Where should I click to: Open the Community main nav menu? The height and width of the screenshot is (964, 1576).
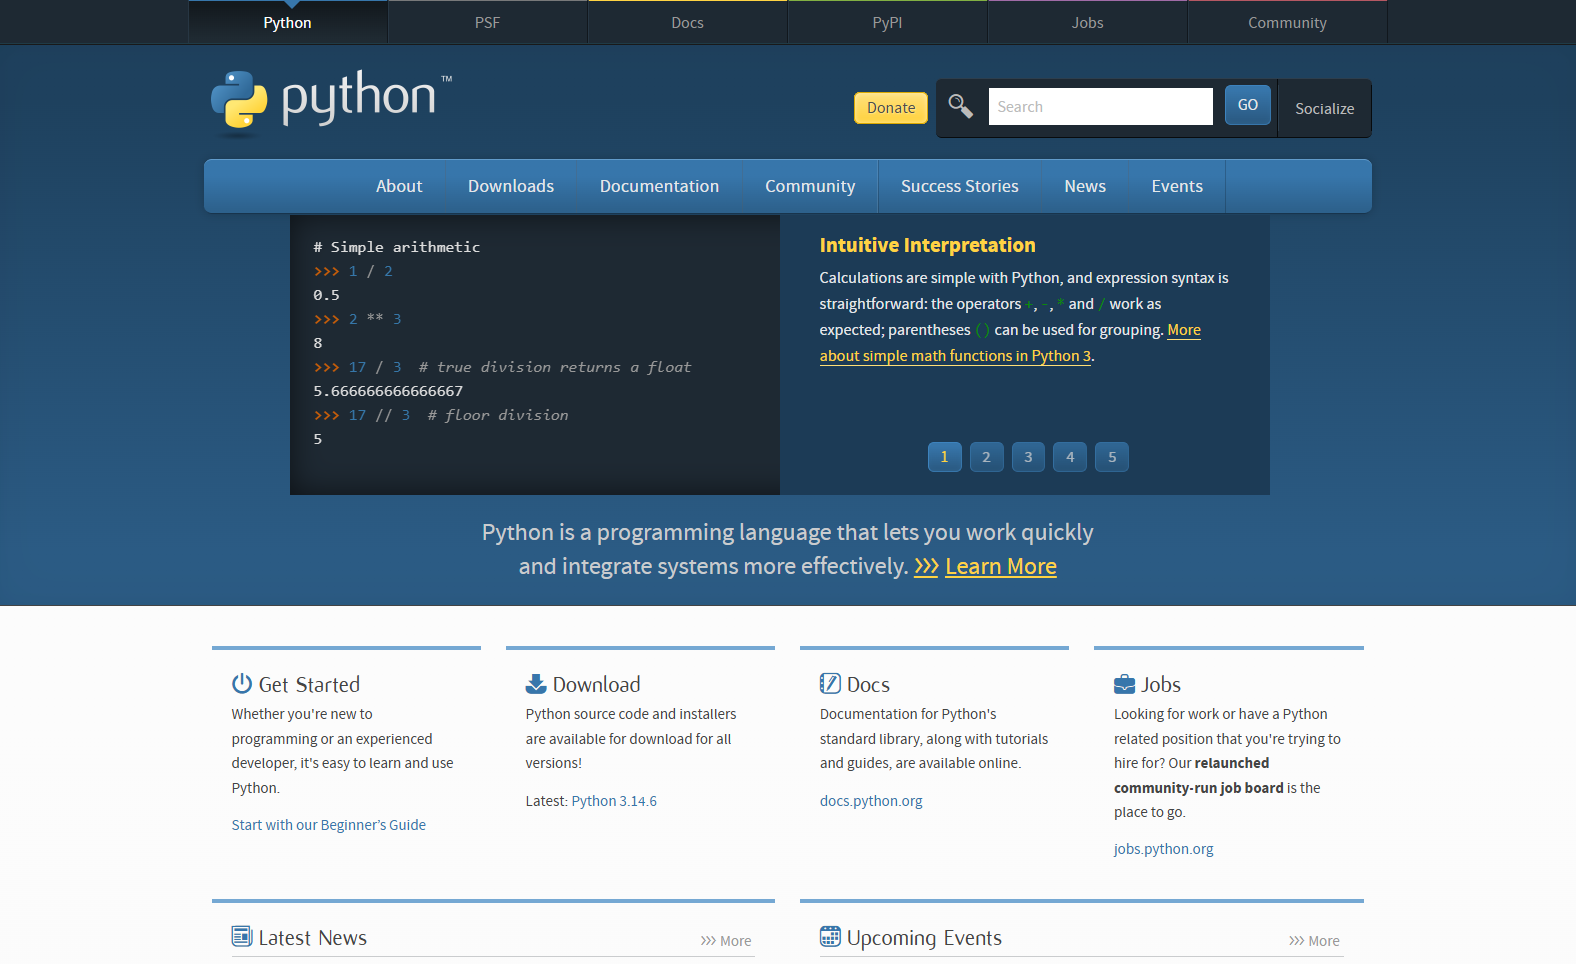point(810,186)
